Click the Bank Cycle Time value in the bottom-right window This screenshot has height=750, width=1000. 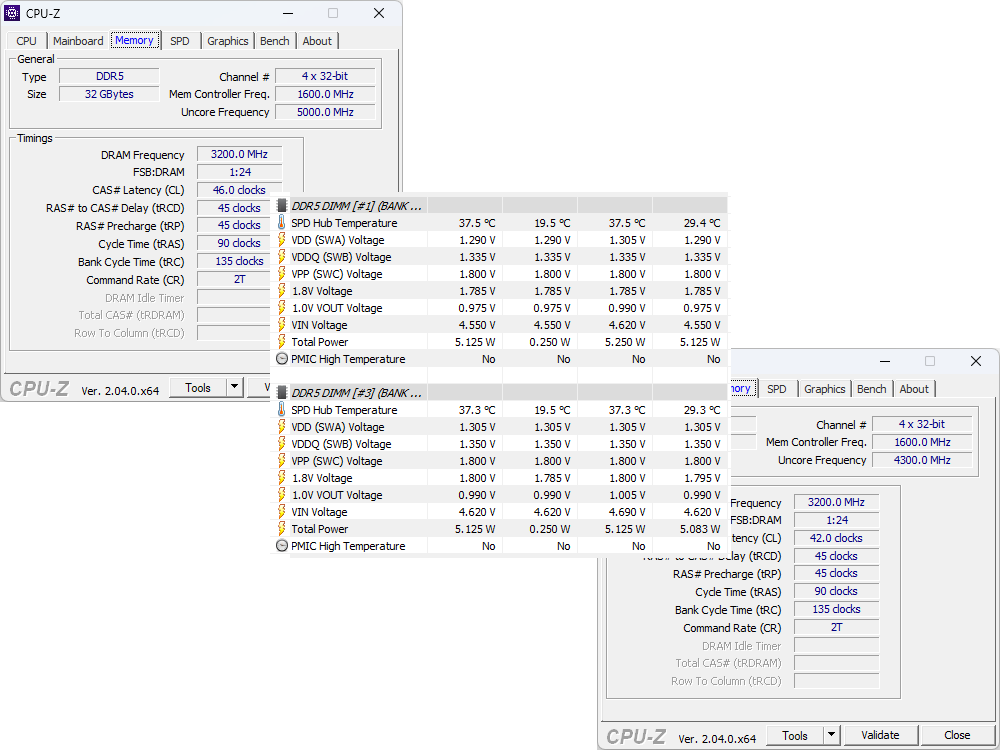836,609
